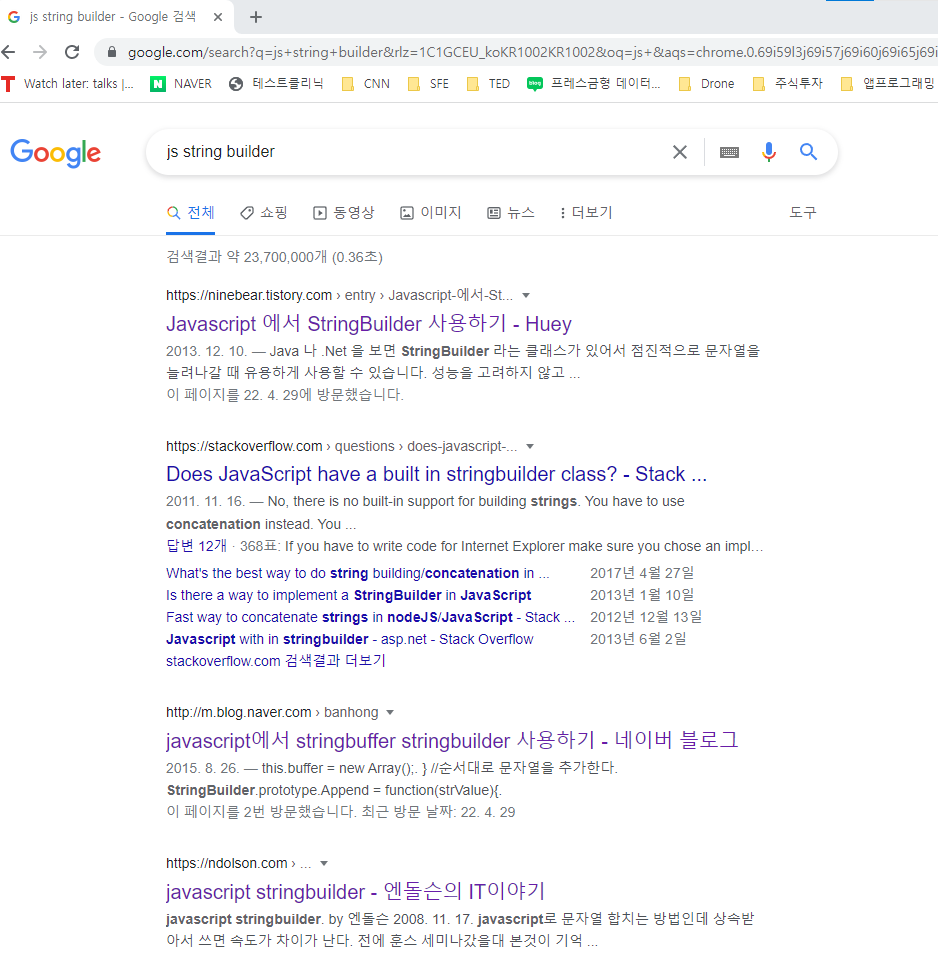Switch to the 뉴스 tab
Screen dimensions: 938x979
tap(511, 213)
